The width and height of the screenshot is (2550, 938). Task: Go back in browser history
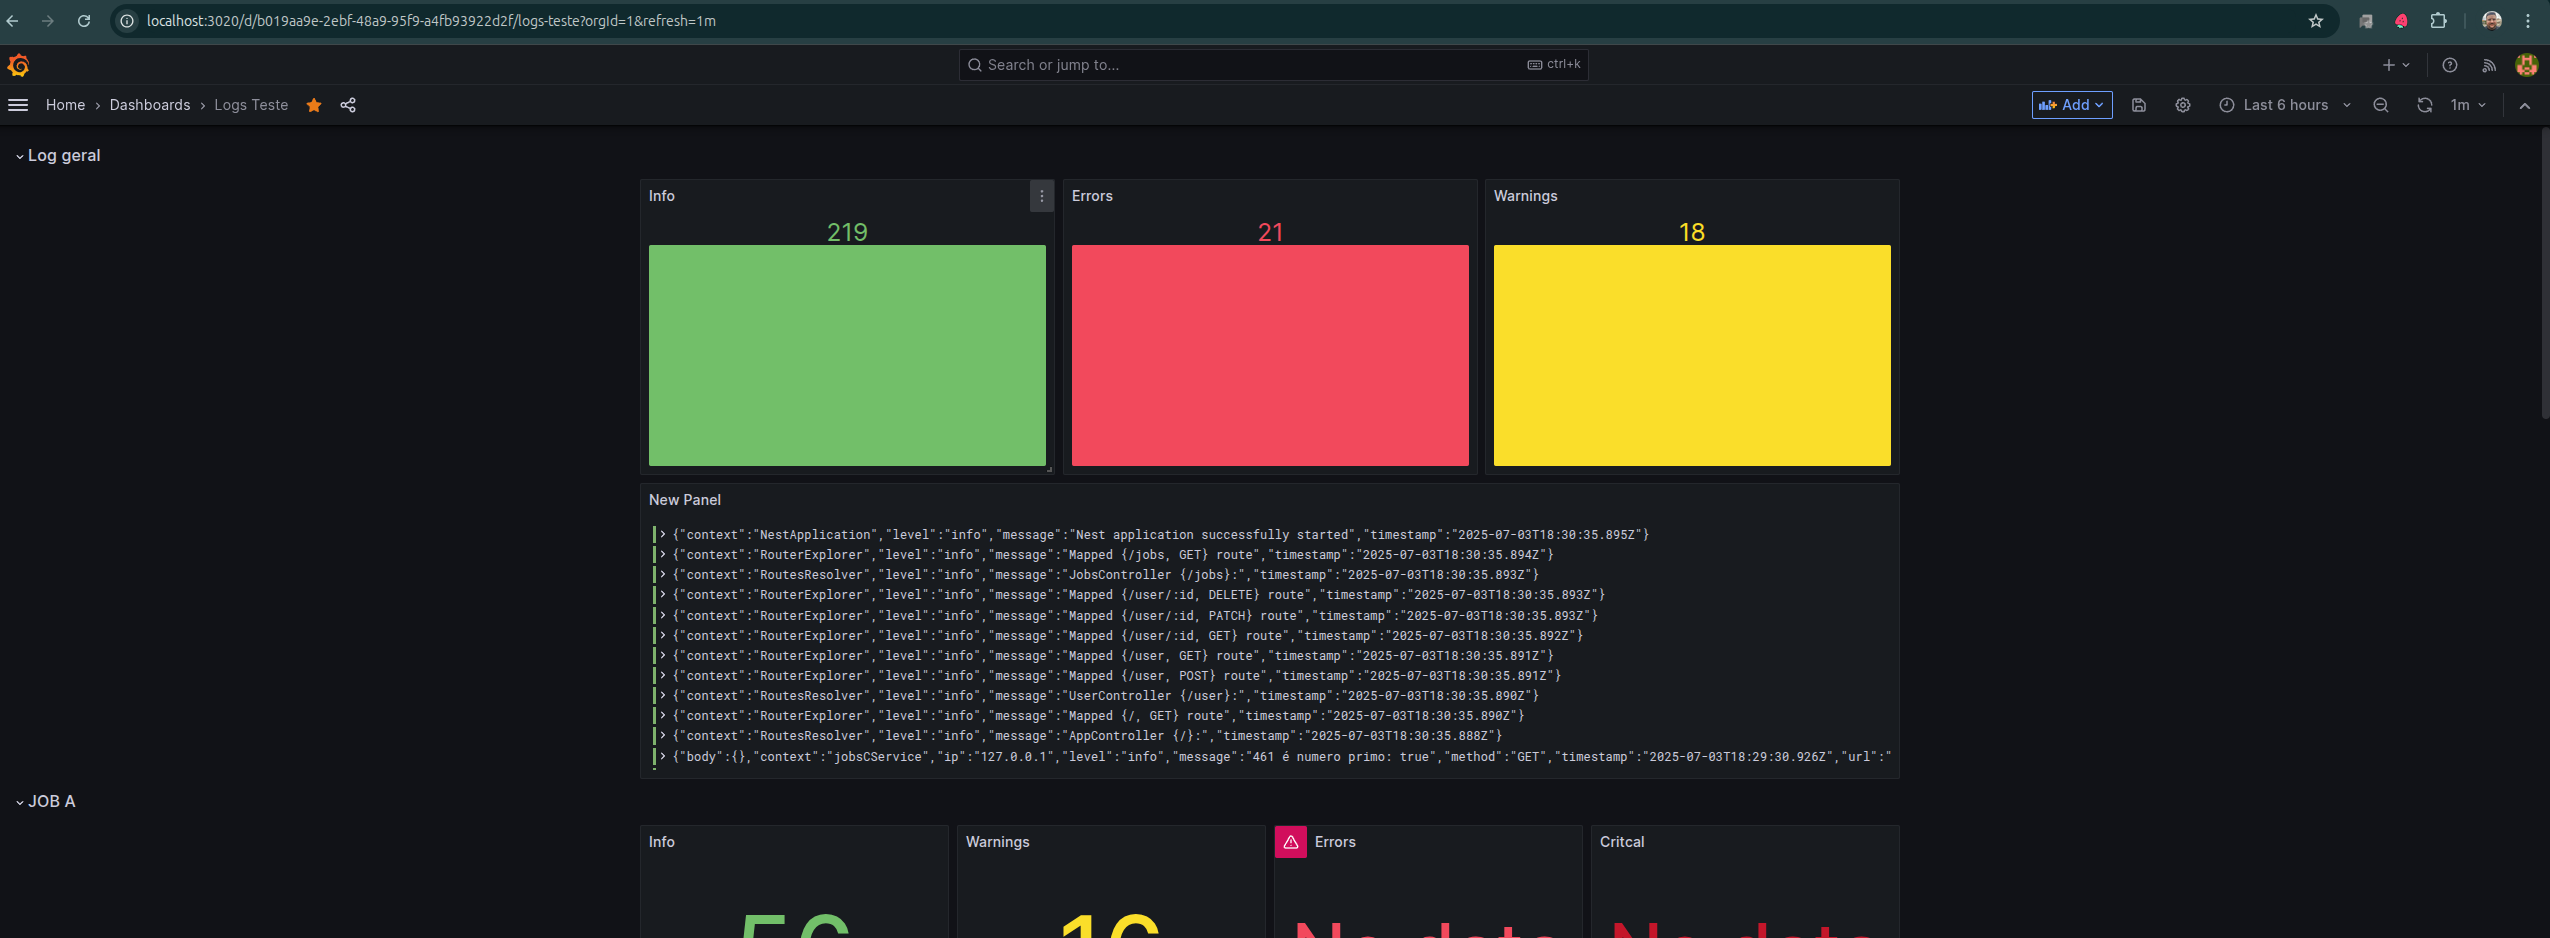tap(13, 21)
